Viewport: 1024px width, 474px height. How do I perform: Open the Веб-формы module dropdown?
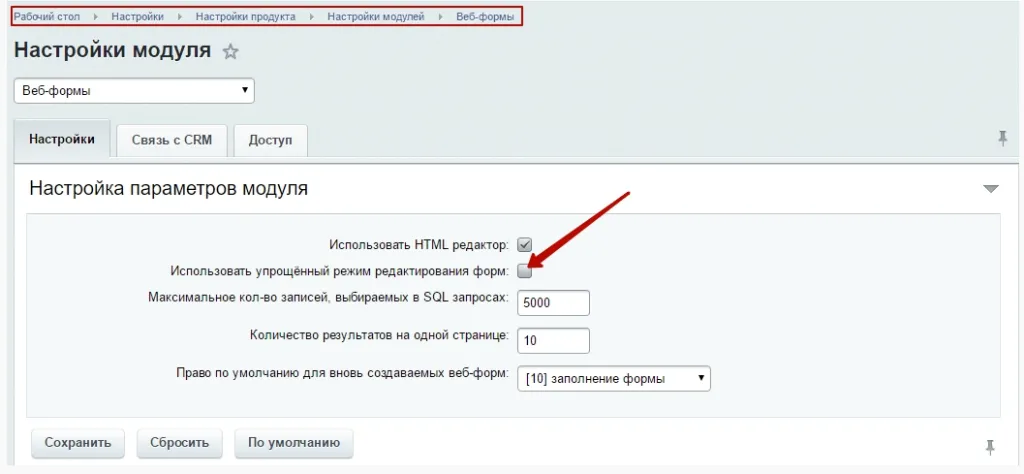click(134, 91)
